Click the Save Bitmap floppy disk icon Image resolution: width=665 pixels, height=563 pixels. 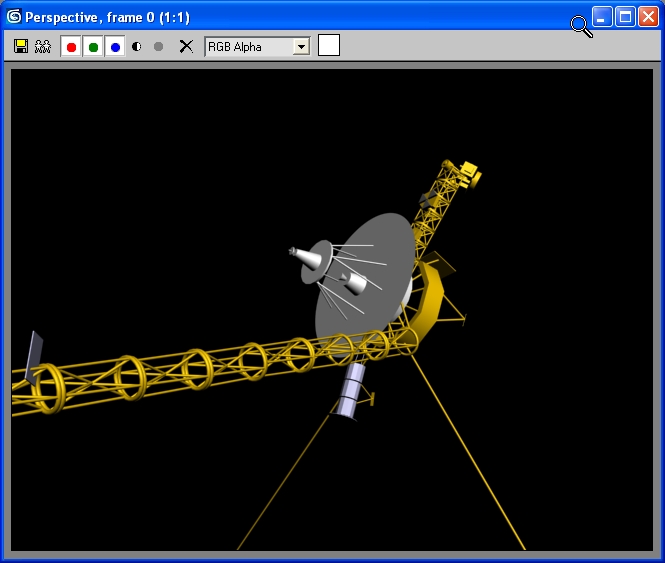click(21, 46)
